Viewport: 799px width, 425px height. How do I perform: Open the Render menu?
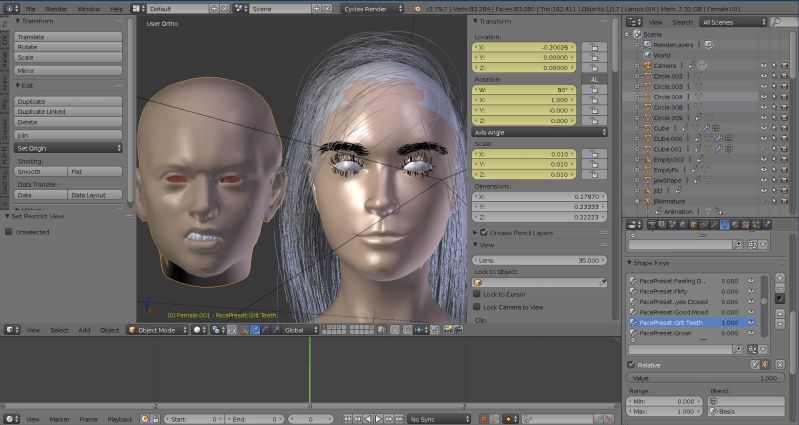(x=56, y=9)
